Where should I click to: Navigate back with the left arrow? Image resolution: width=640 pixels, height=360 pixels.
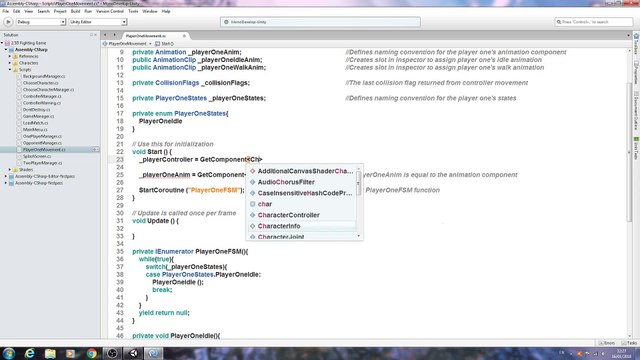click(x=105, y=36)
